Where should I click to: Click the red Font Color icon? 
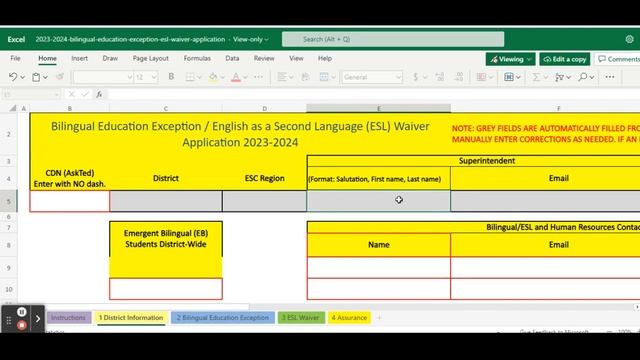coord(236,77)
